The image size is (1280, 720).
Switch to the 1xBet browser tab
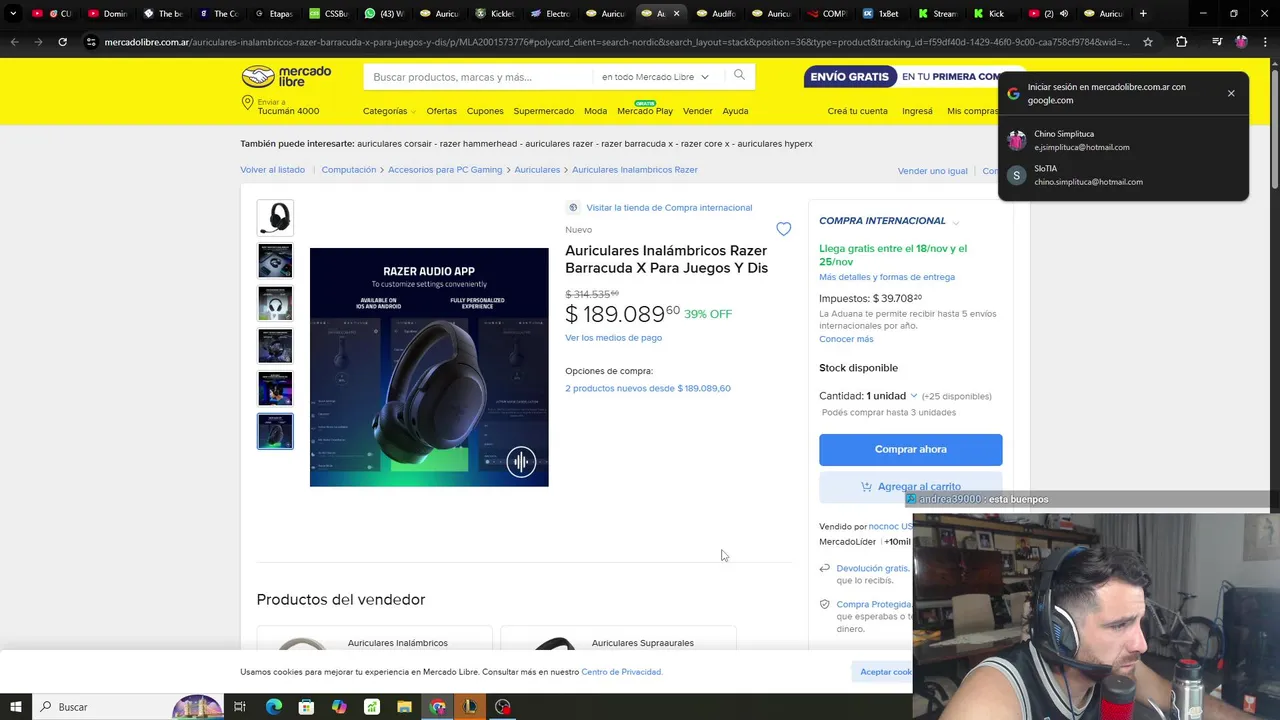coord(880,14)
